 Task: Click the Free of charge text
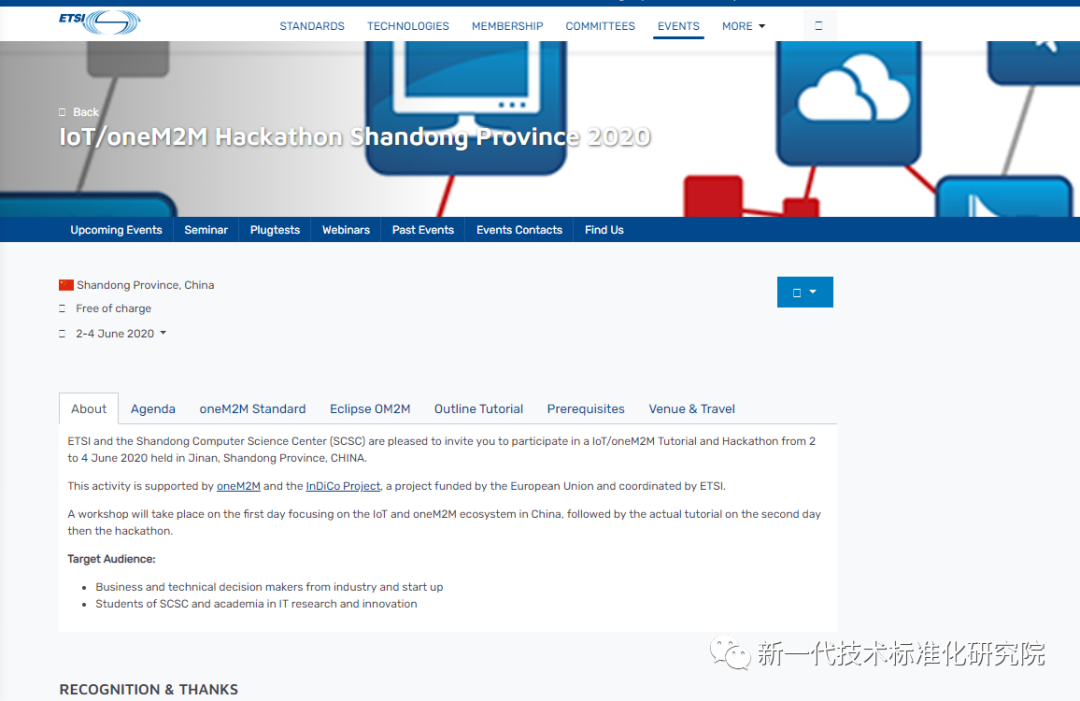tap(113, 308)
